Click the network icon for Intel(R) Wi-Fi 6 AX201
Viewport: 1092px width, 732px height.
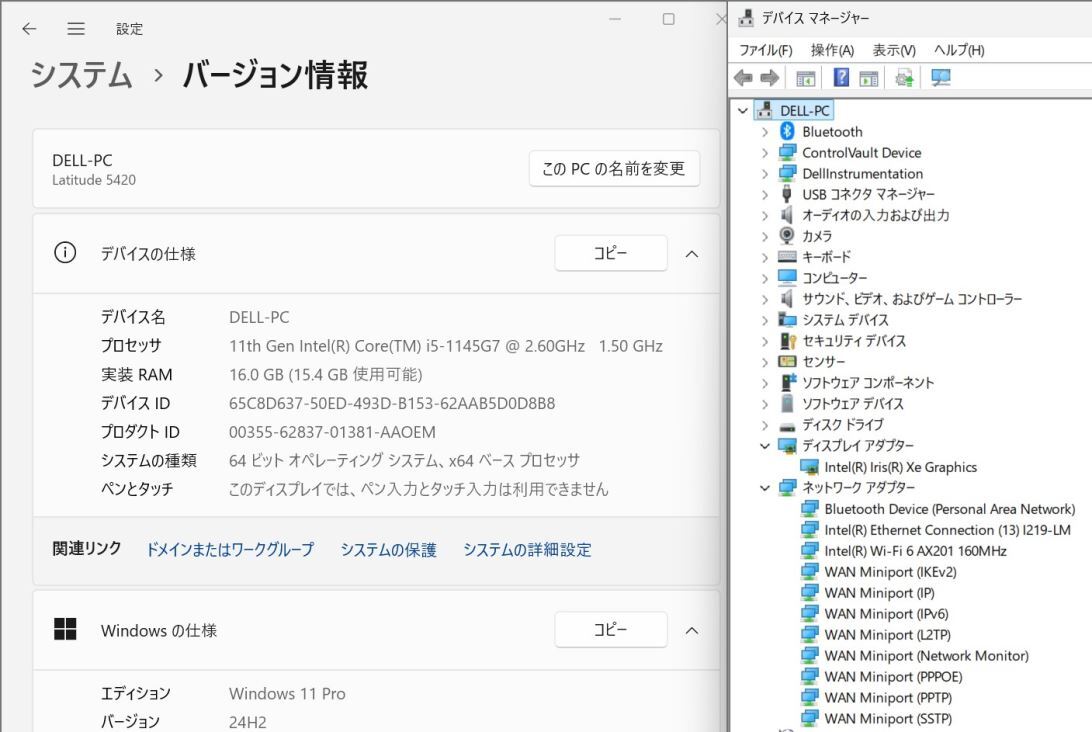(x=809, y=551)
